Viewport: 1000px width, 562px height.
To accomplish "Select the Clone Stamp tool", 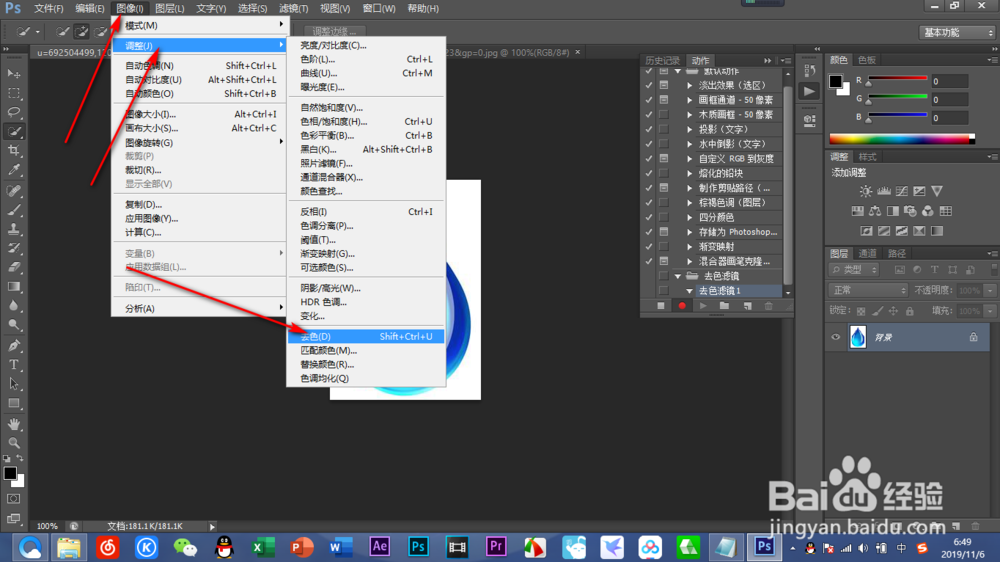I will coord(13,229).
